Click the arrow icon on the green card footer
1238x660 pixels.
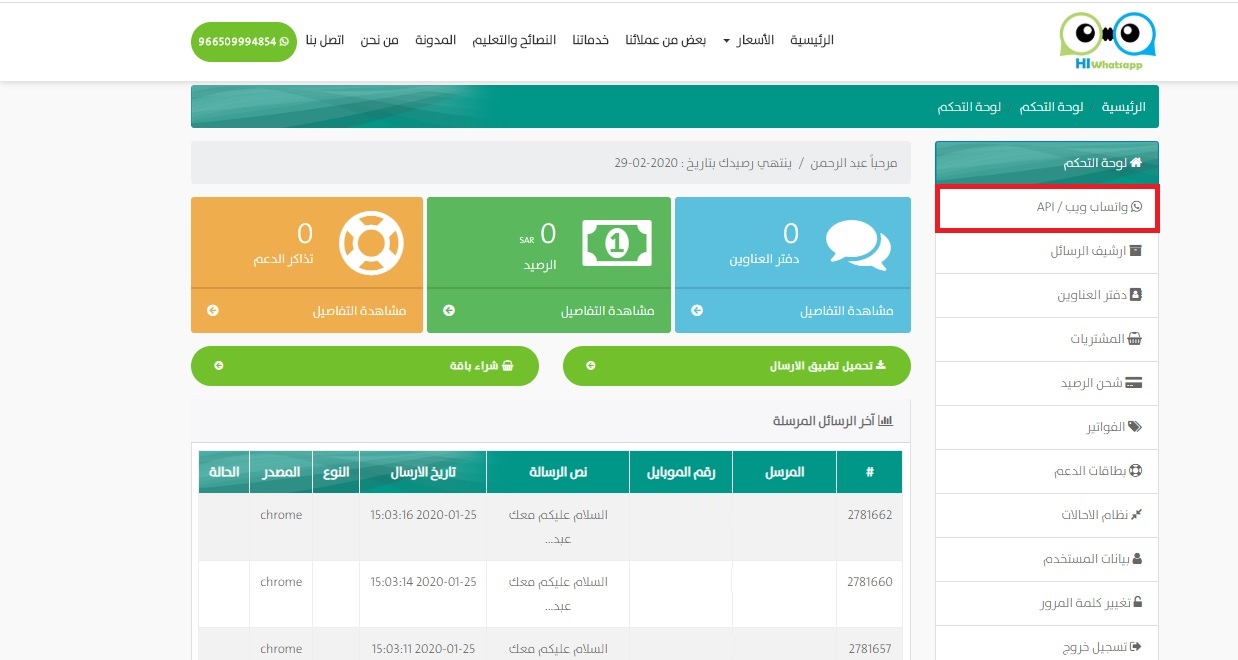coord(449,311)
